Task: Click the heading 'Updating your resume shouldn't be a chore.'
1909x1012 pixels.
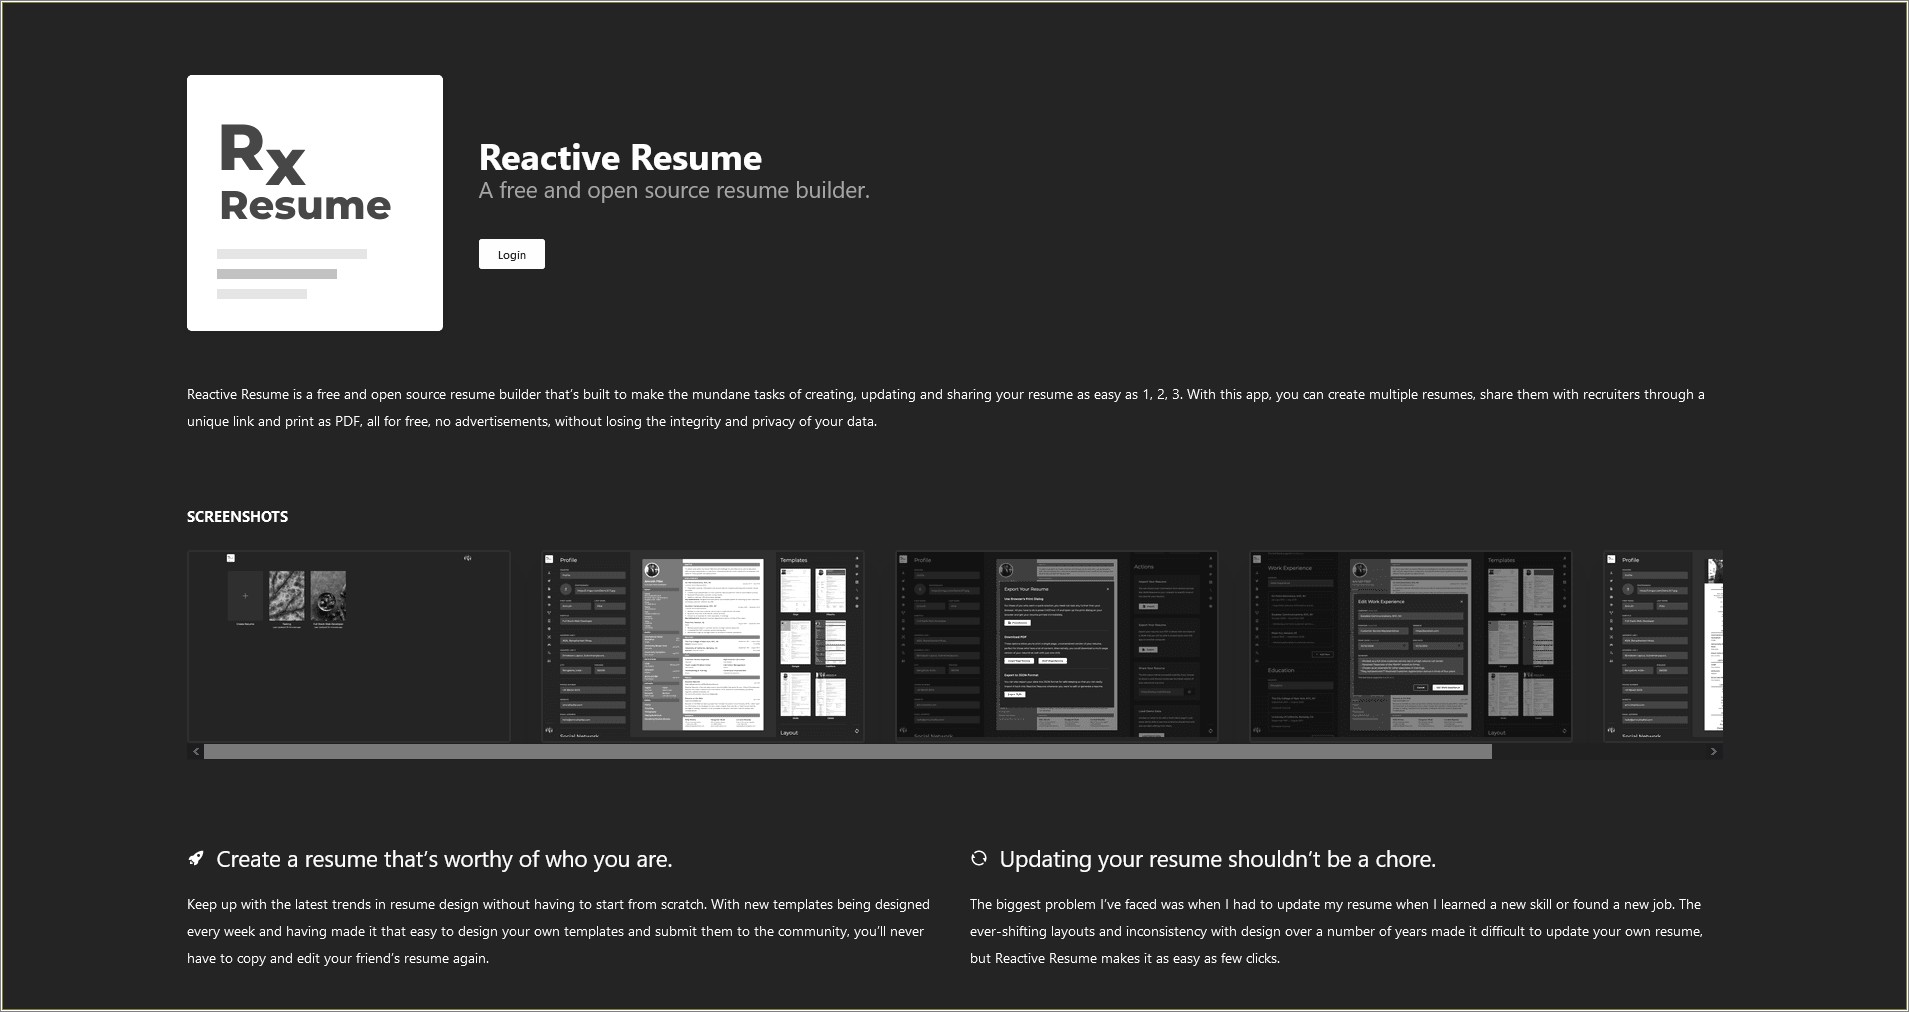Action: coord(1218,859)
